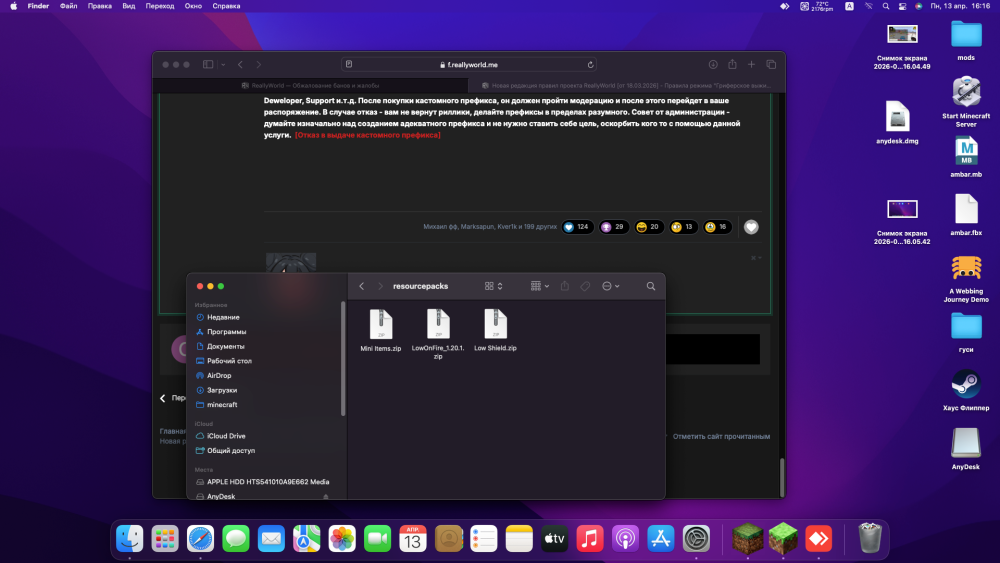Open A Webbing Journey Demo icon
The height and width of the screenshot is (563, 1000).
(966, 279)
